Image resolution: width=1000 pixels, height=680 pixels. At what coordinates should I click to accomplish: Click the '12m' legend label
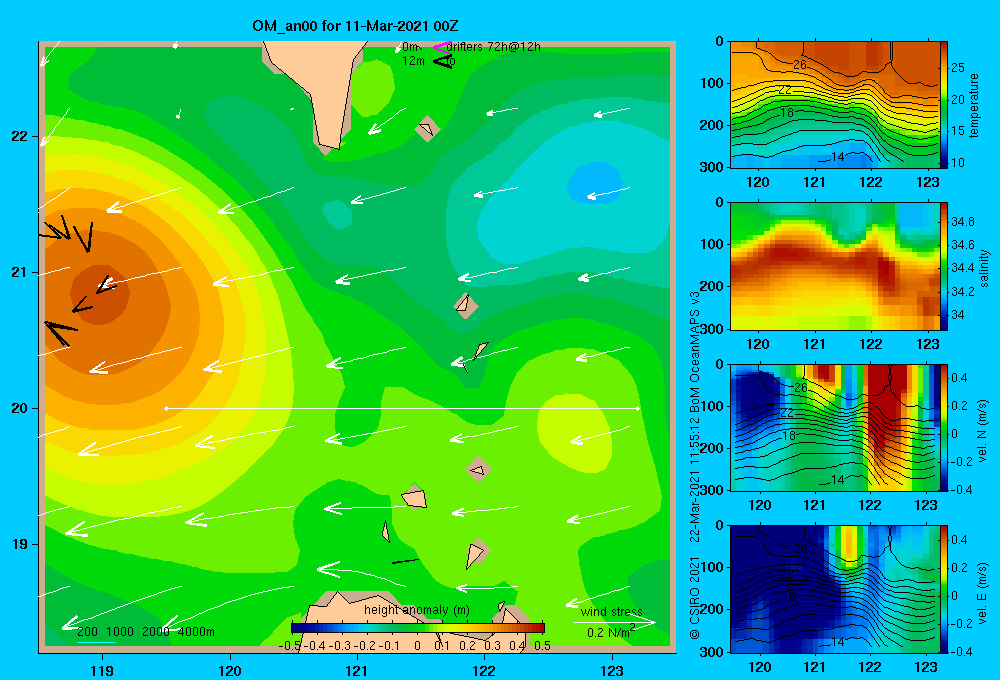point(413,61)
